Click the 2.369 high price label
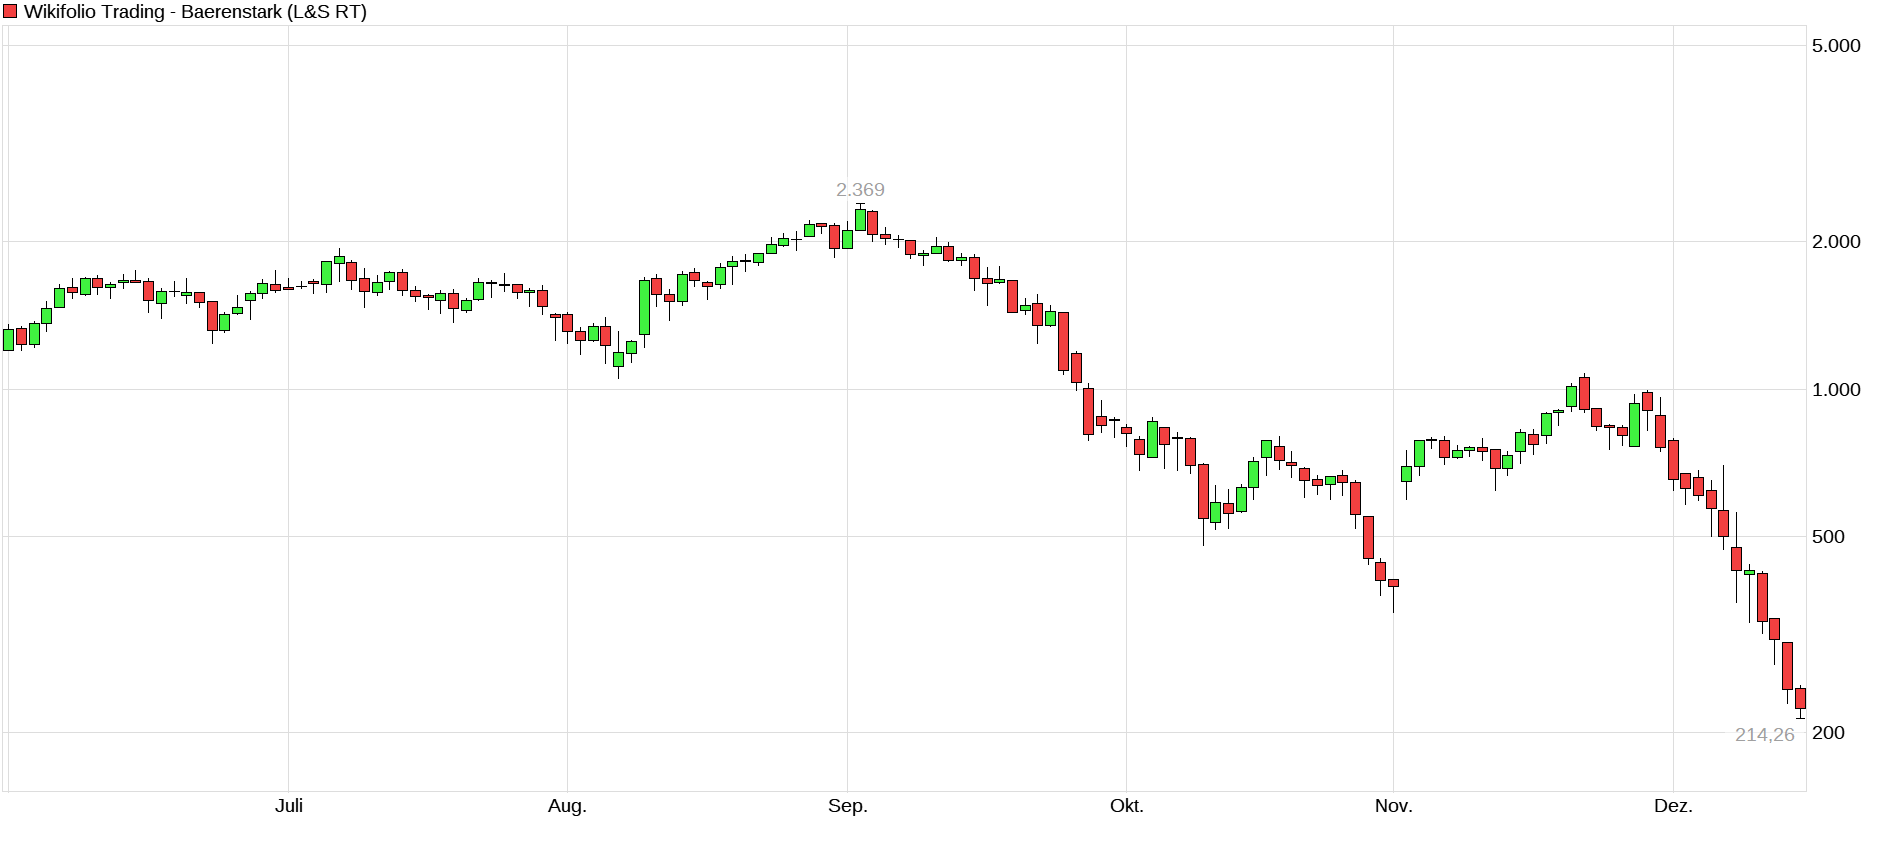Screen dimensions: 1880x855 (x=860, y=189)
